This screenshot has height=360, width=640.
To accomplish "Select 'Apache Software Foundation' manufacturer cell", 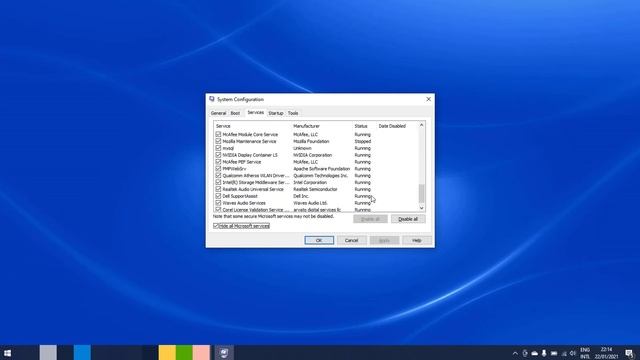I will click(x=322, y=169).
